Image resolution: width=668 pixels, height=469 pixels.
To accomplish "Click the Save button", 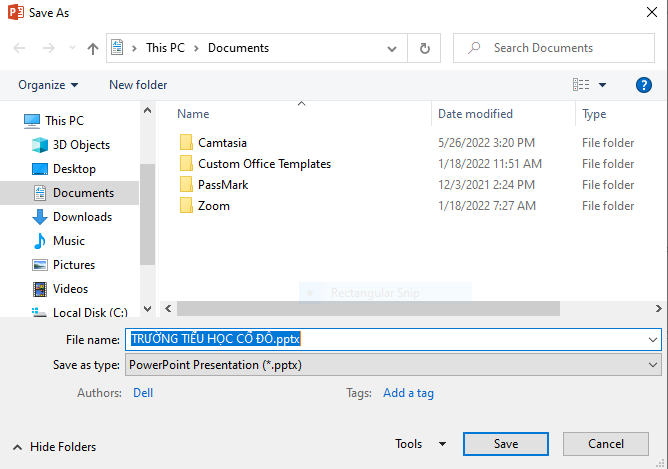I will pos(505,444).
